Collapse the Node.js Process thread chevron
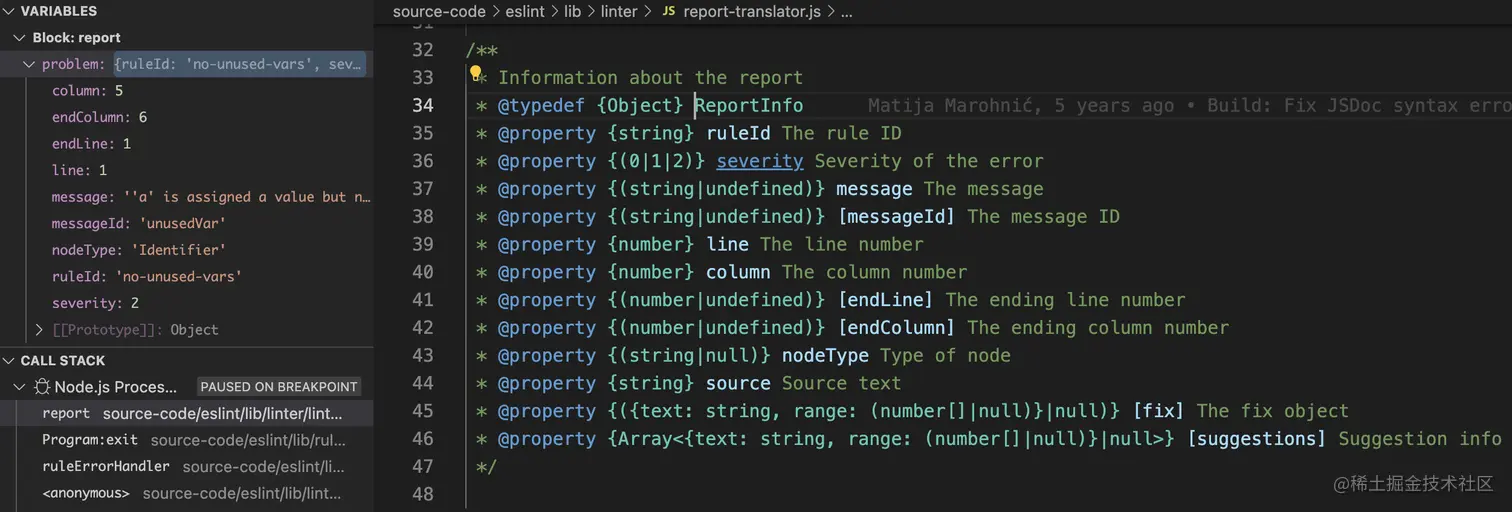 point(20,387)
